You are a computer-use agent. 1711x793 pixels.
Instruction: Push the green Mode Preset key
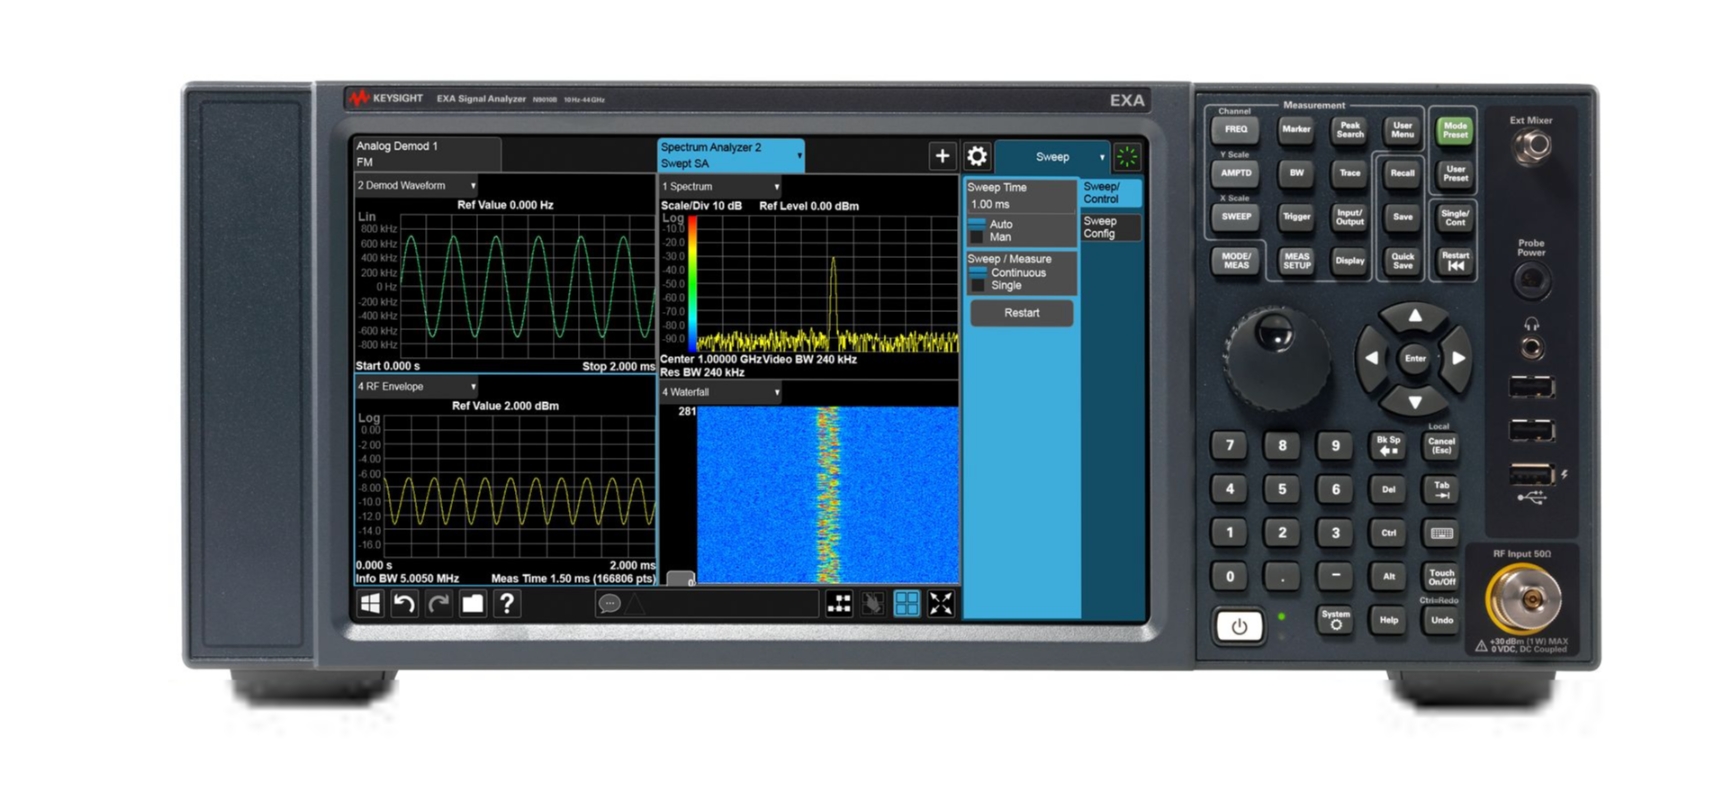pyautogui.click(x=1455, y=129)
